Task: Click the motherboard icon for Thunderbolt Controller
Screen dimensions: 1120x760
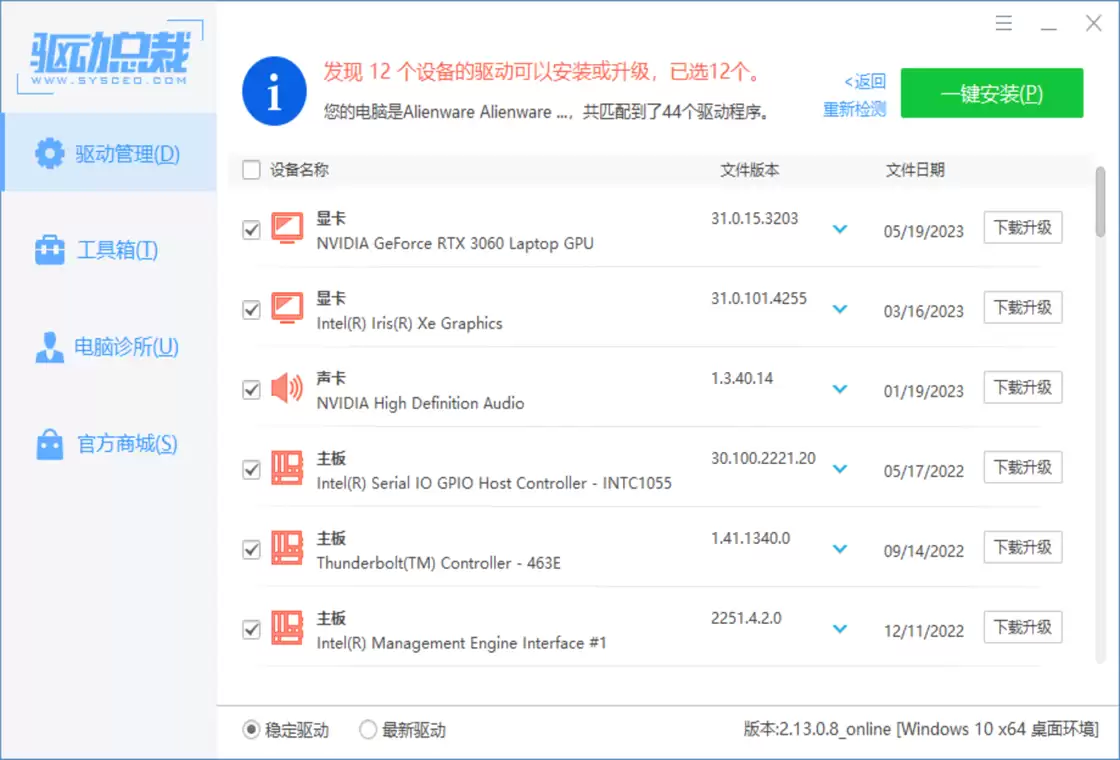Action: tap(287, 548)
